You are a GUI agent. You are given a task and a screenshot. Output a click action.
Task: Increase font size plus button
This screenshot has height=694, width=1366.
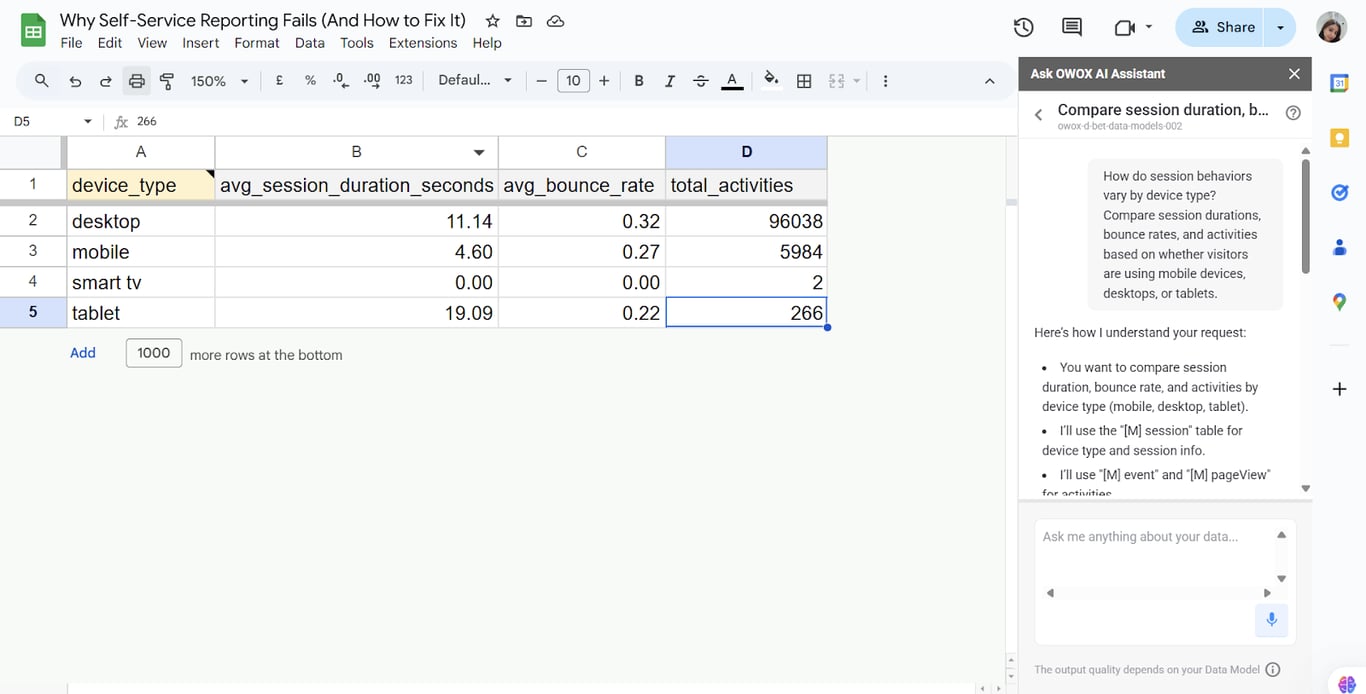coord(604,81)
